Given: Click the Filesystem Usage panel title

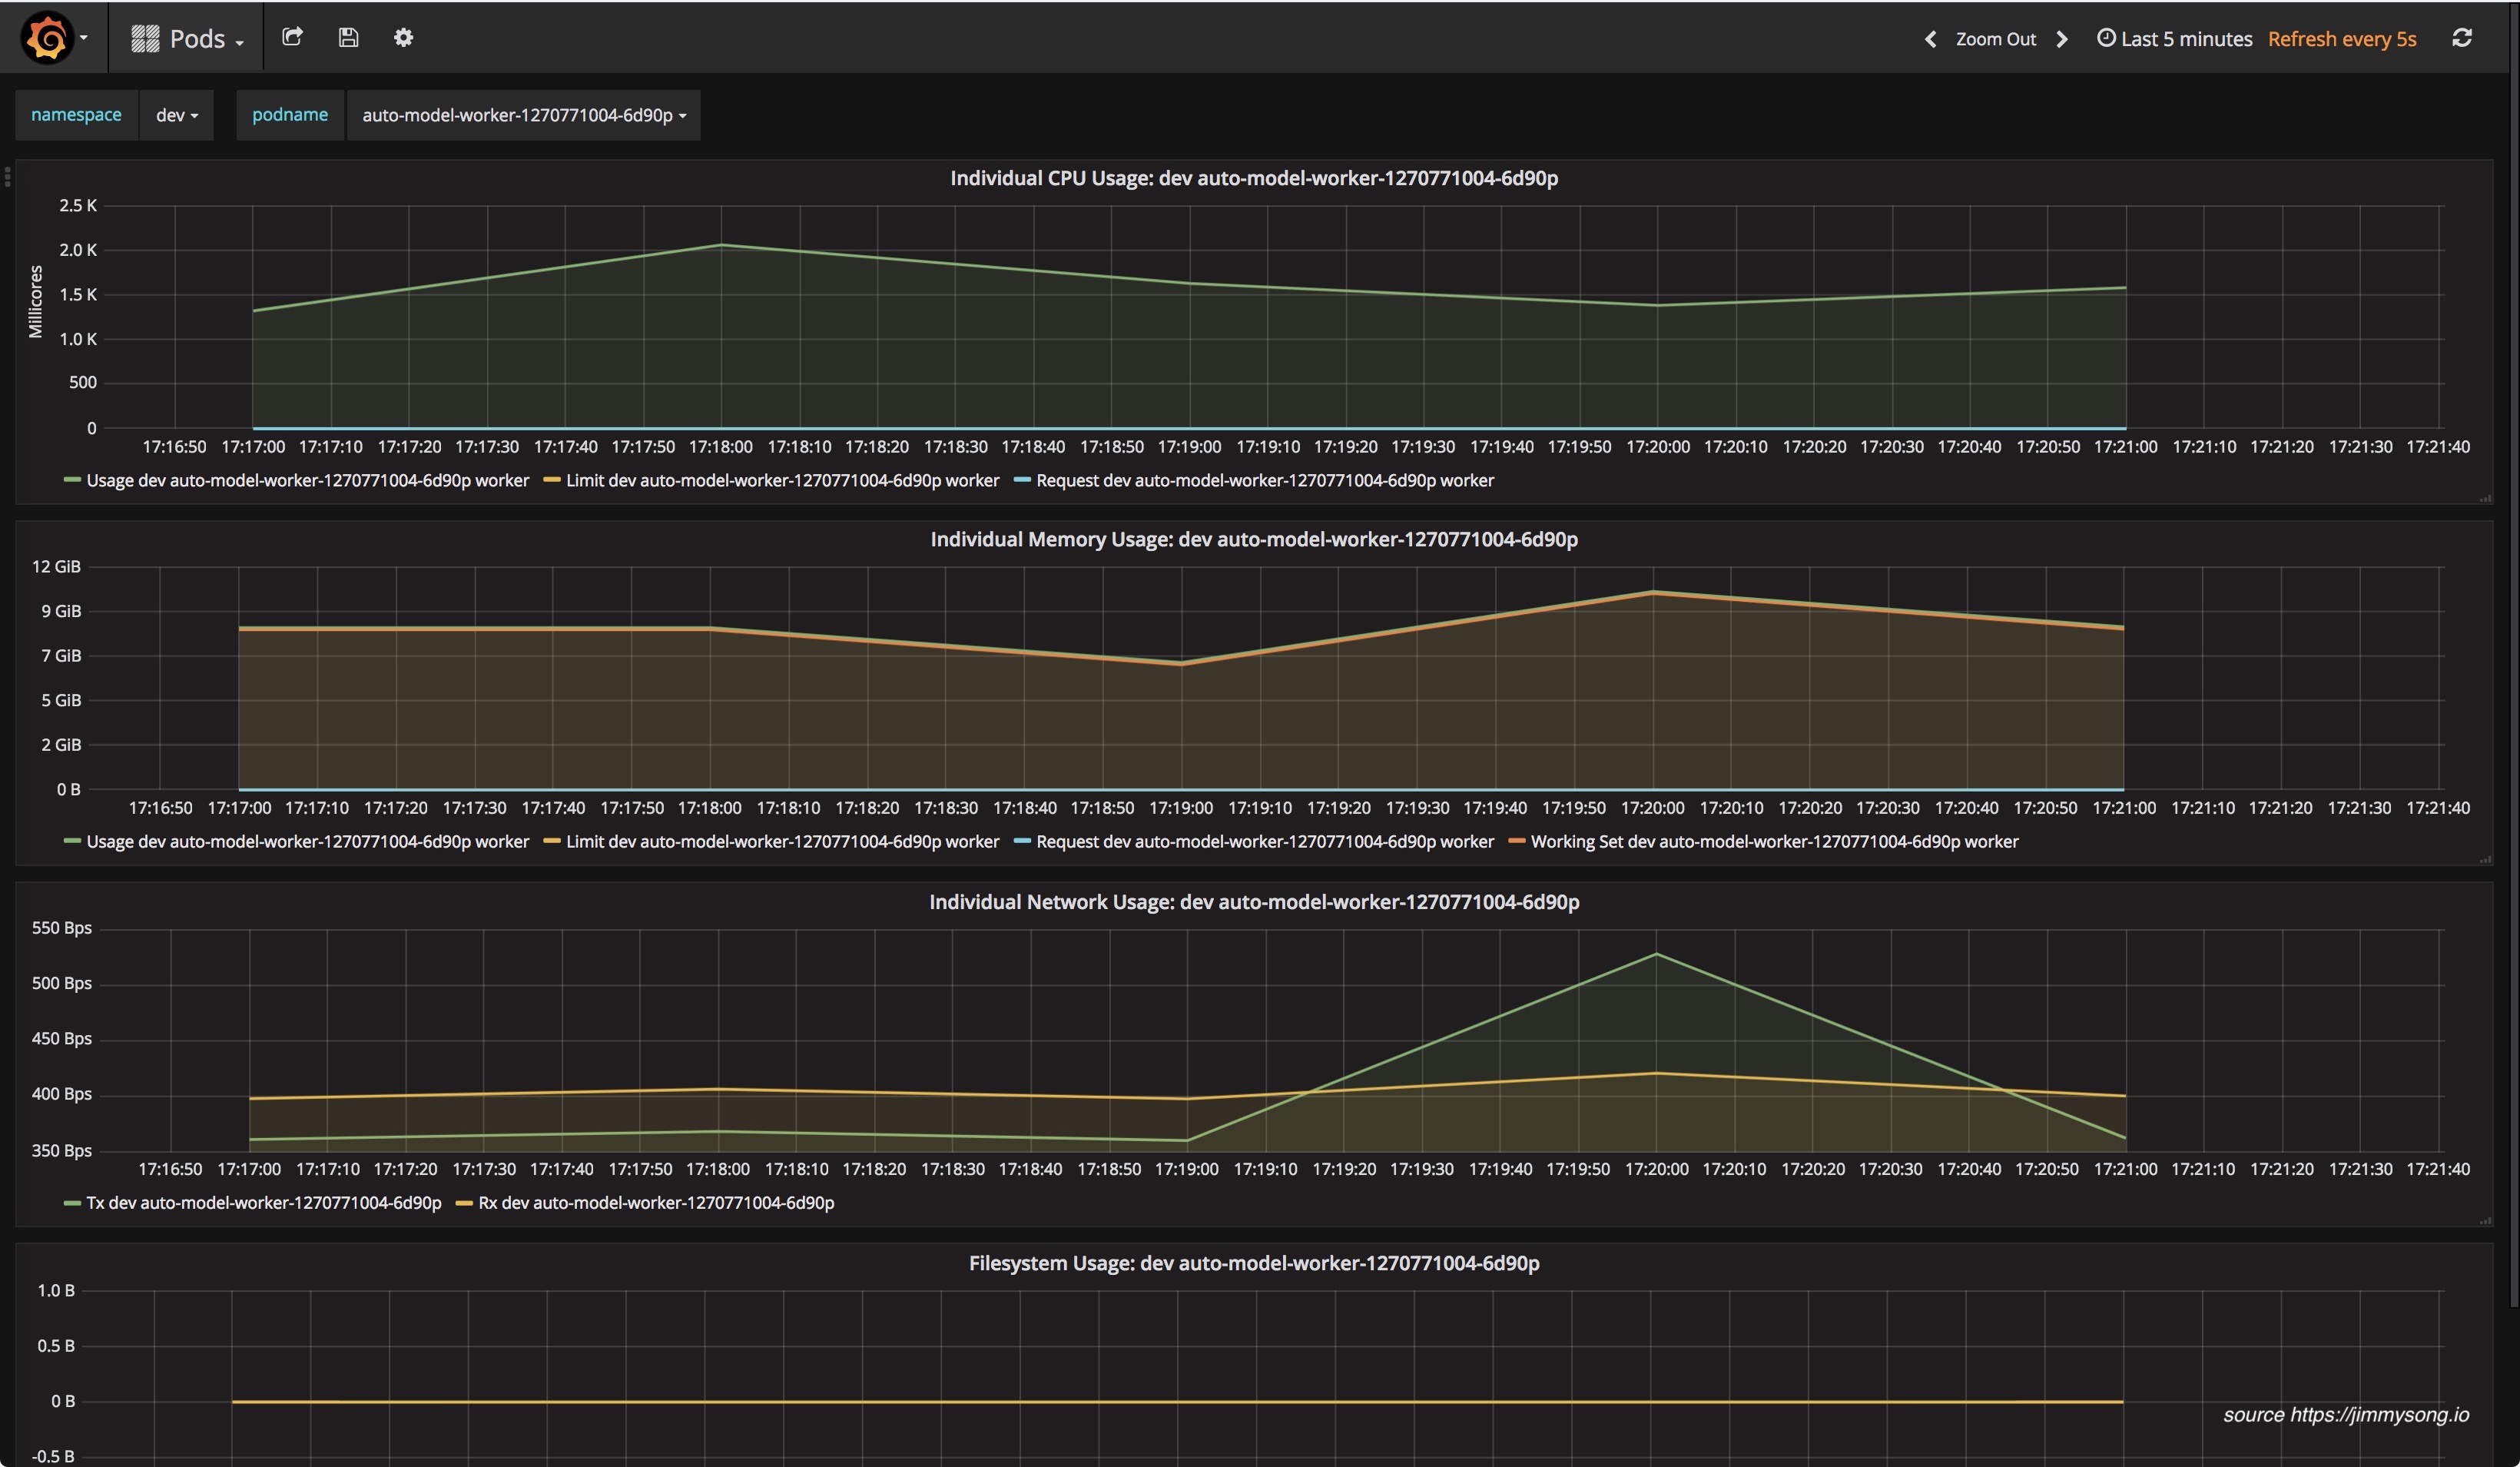Looking at the screenshot, I should [1253, 1263].
